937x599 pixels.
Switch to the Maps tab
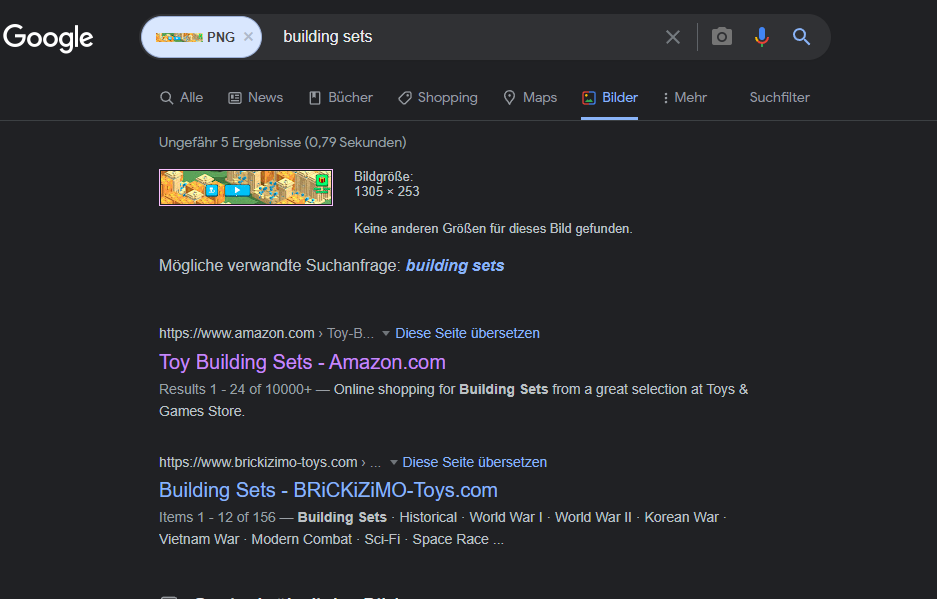(530, 97)
